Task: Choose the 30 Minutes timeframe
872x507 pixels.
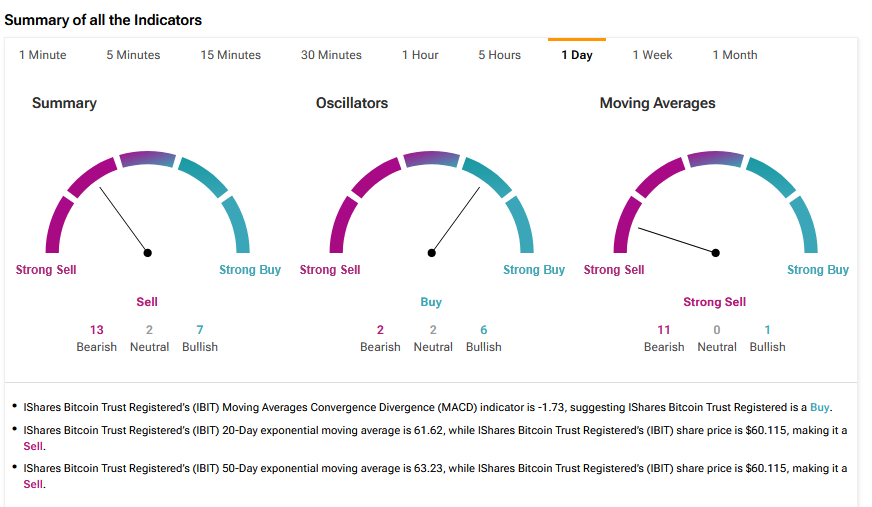Action: pyautogui.click(x=331, y=55)
